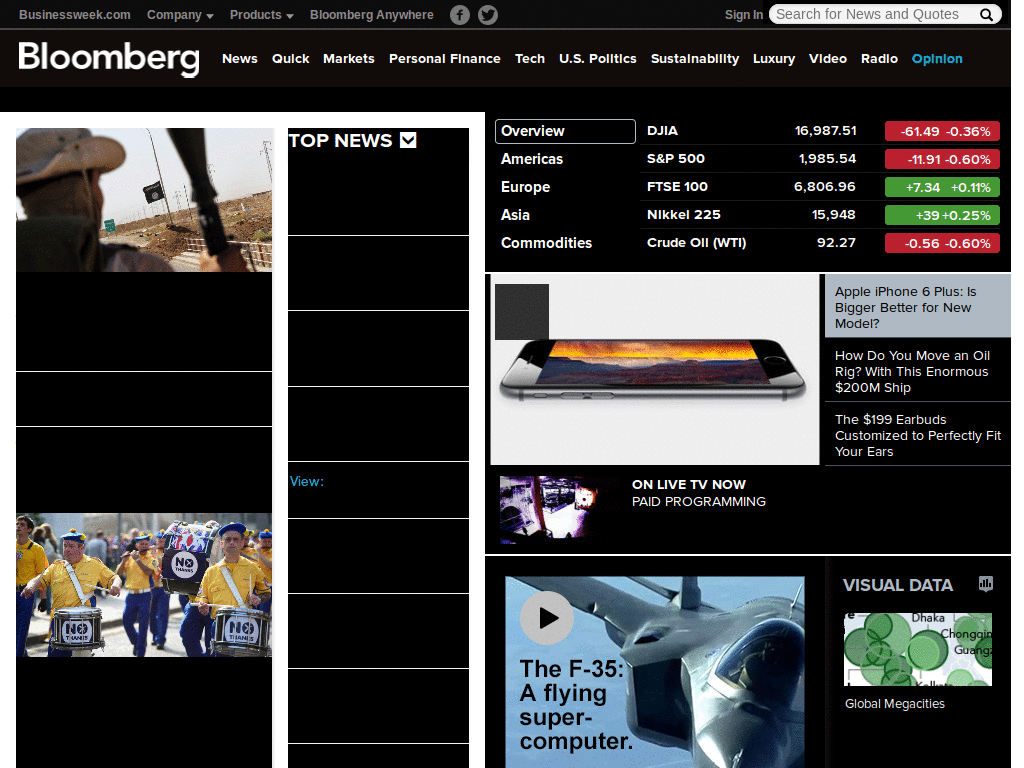
Task: Open the Sustainability section
Action: pyautogui.click(x=695, y=59)
